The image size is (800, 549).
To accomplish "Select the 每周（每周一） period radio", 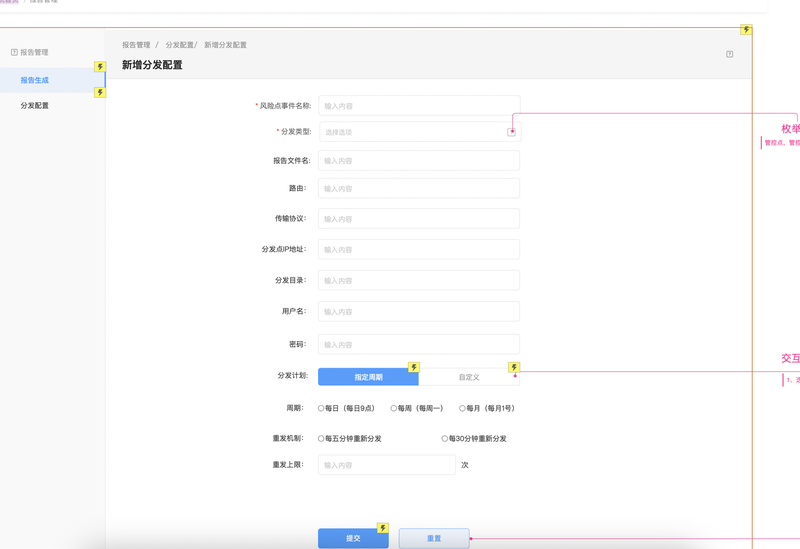I will coord(394,408).
